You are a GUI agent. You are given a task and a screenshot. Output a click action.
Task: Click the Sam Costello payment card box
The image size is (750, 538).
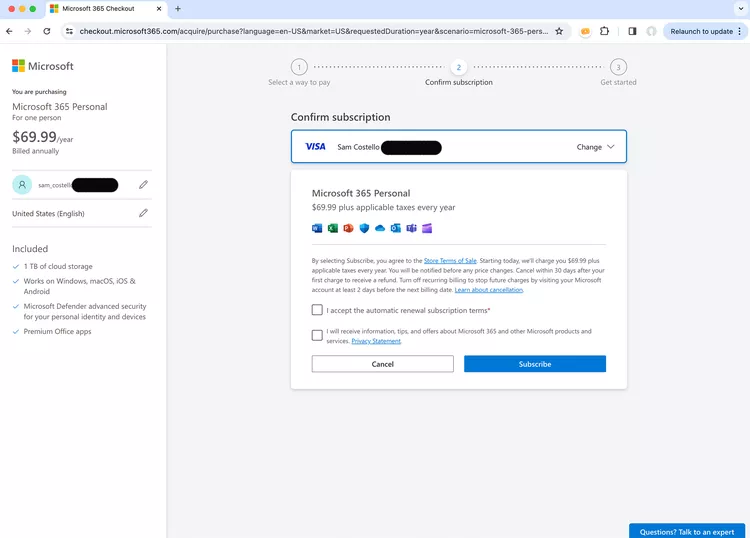[458, 146]
